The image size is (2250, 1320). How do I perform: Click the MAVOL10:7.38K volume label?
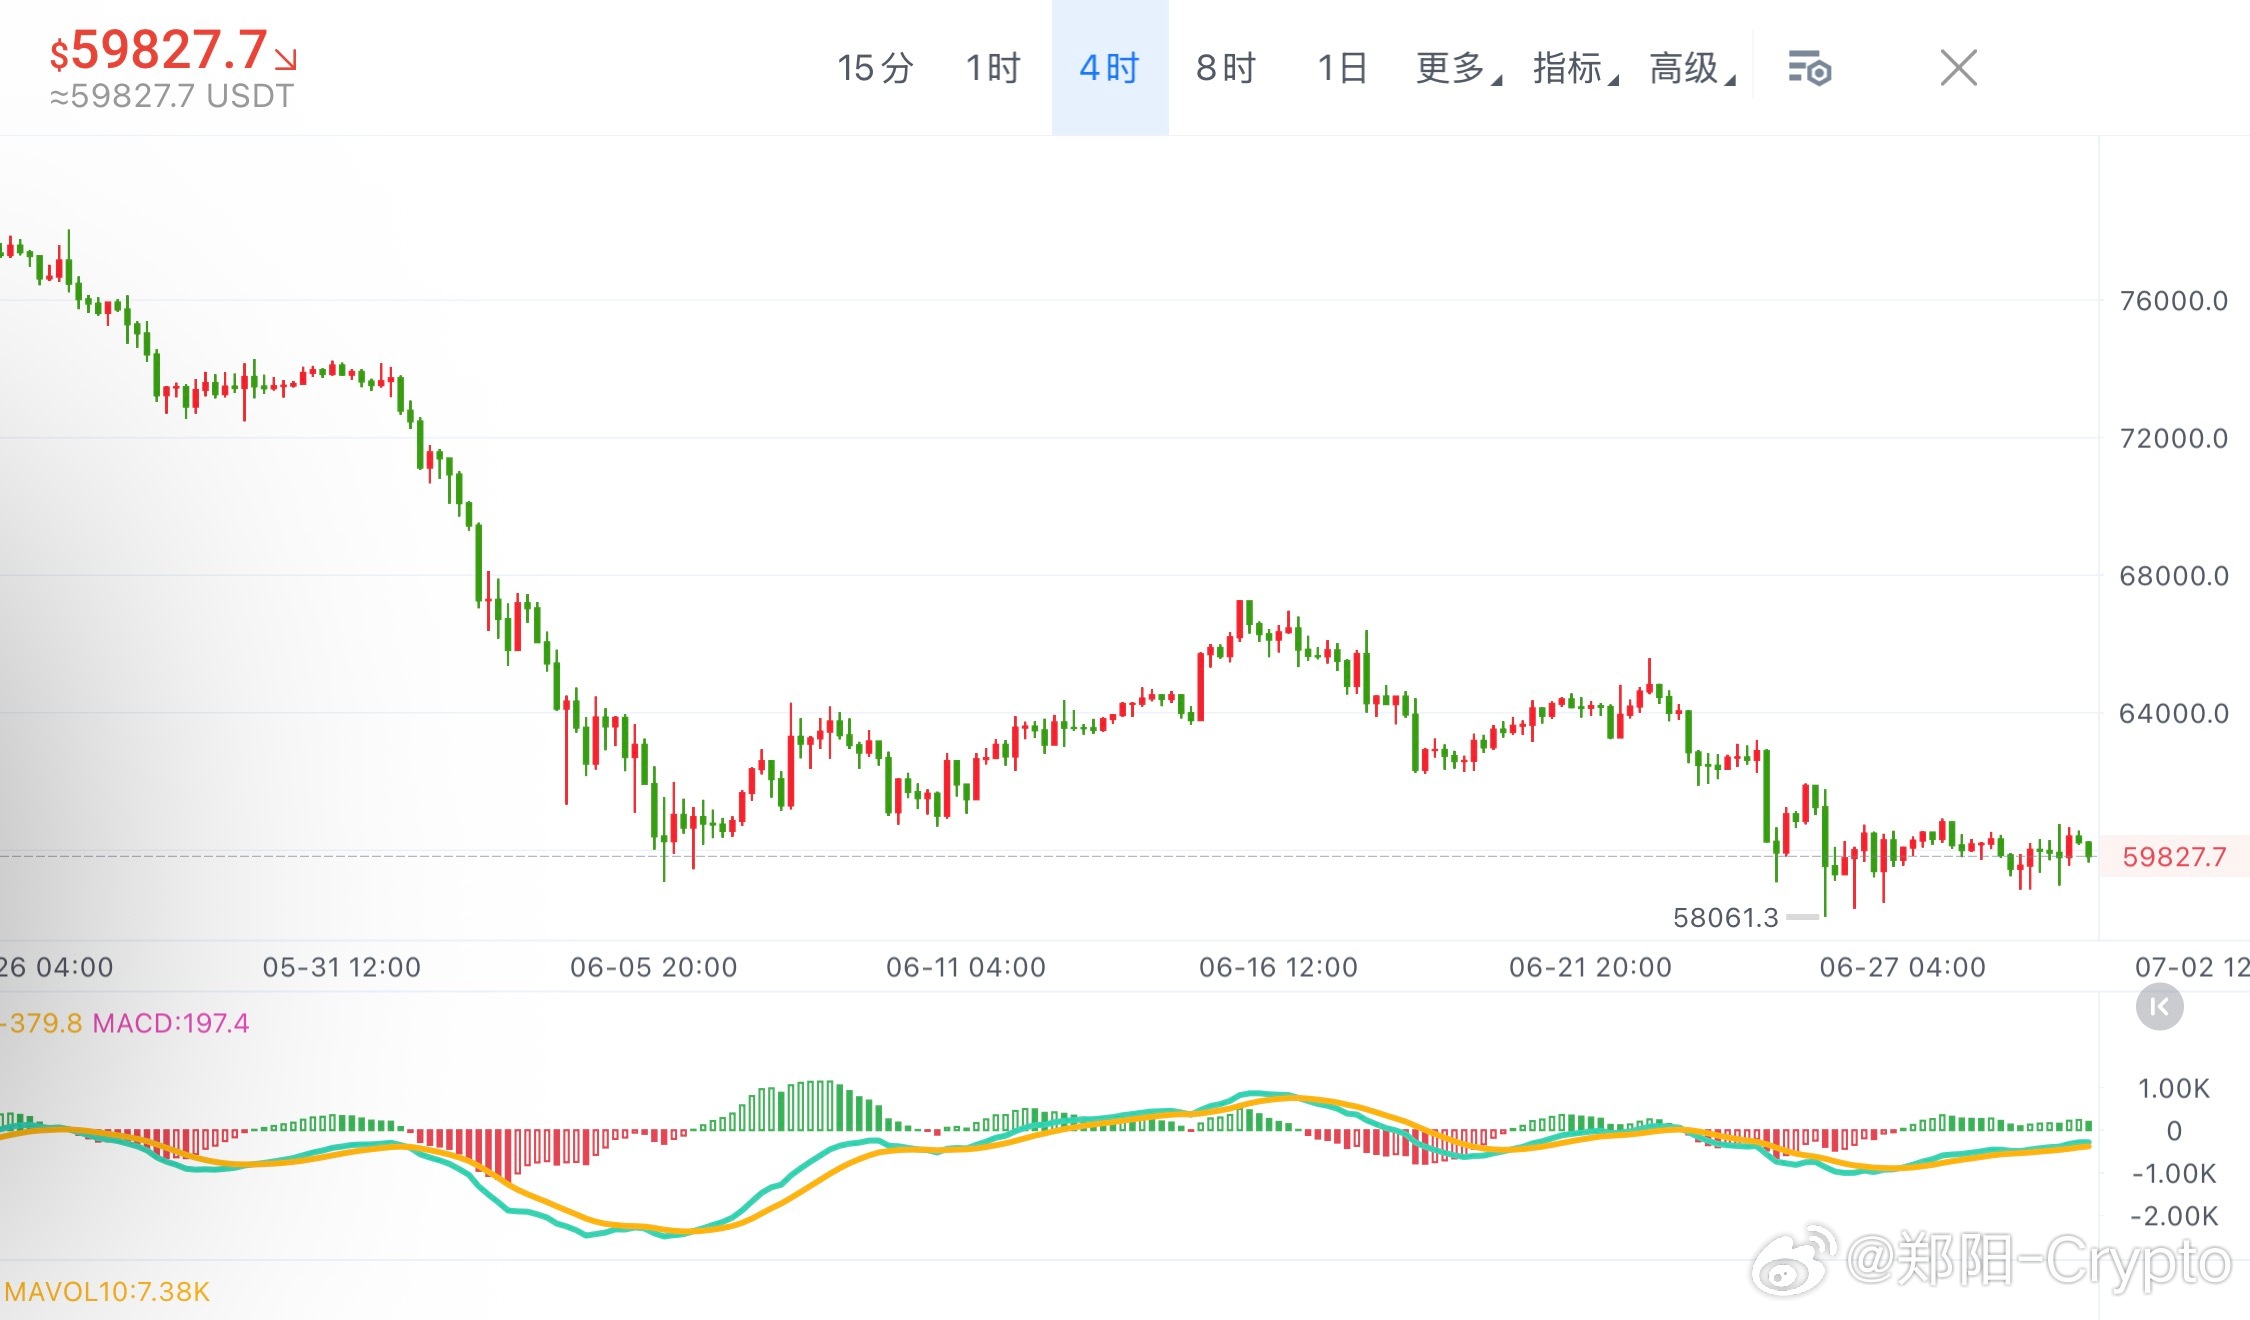pos(106,1292)
